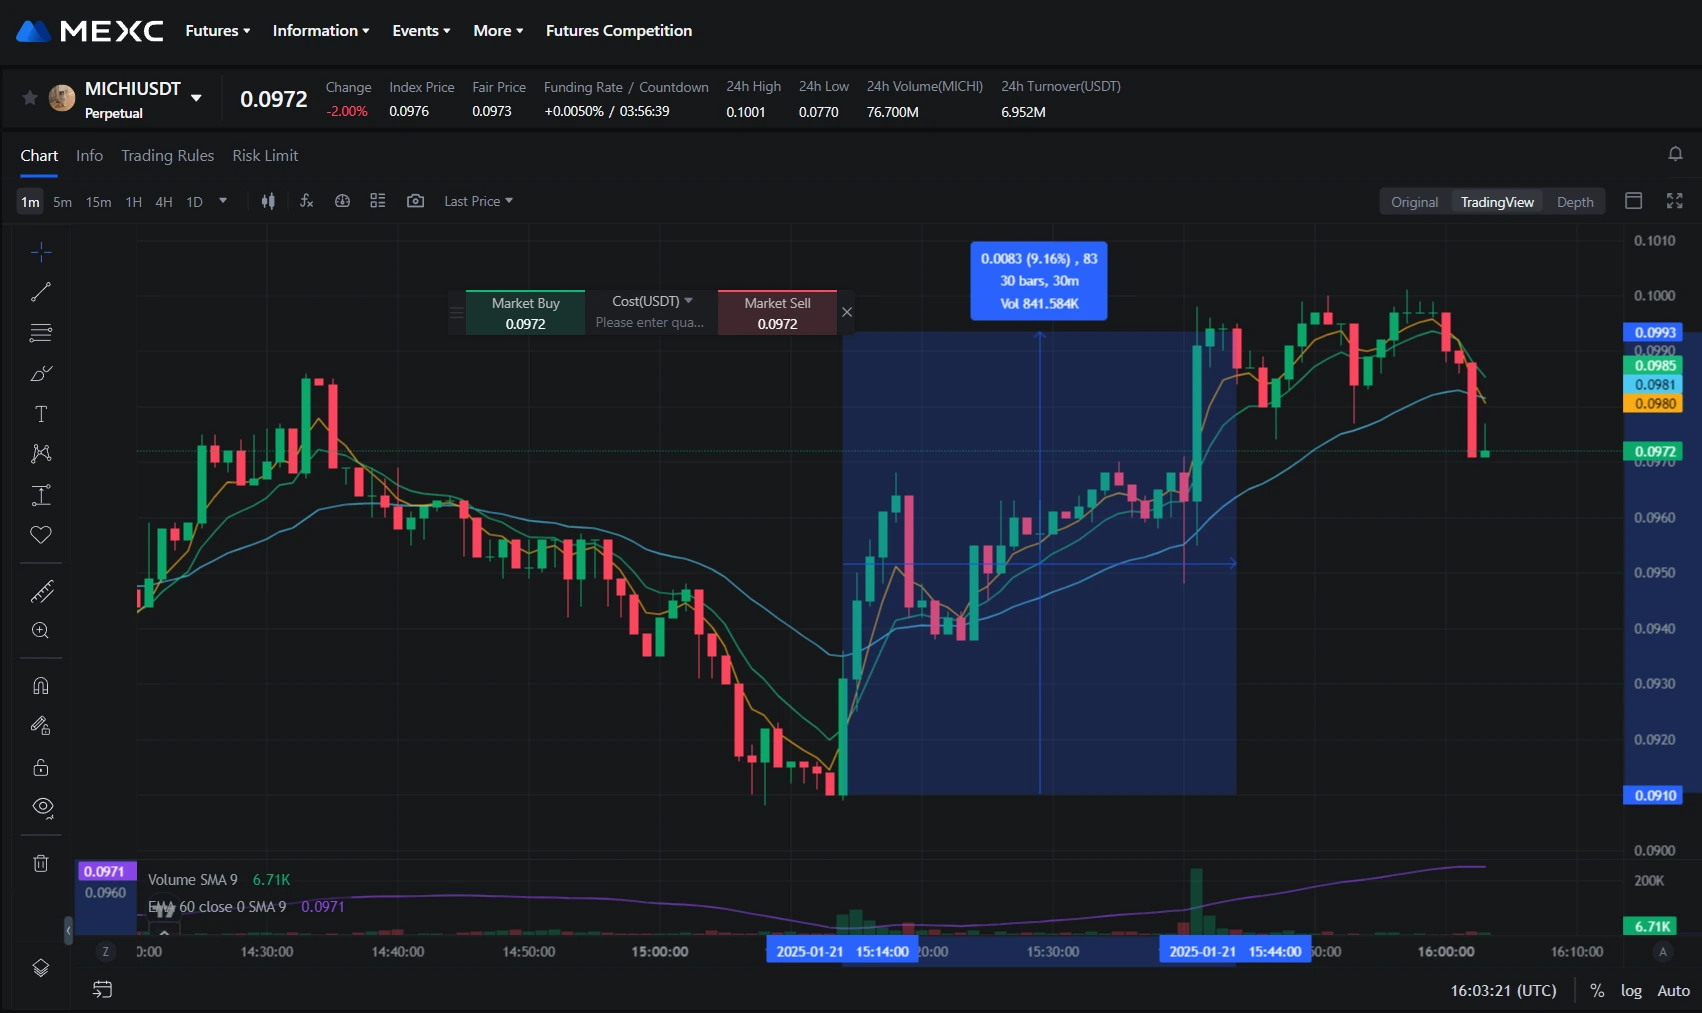Open the Last Price dropdown

click(x=478, y=201)
